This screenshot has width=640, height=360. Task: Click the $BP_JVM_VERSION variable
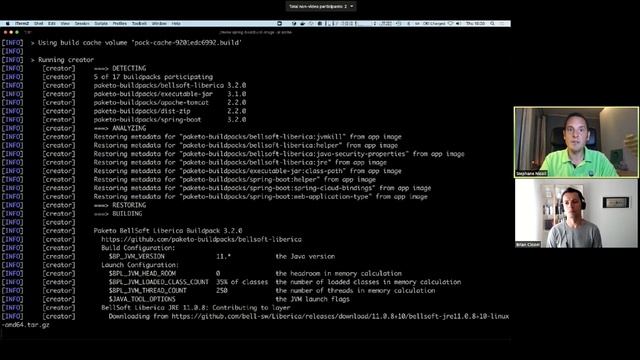coord(136,256)
